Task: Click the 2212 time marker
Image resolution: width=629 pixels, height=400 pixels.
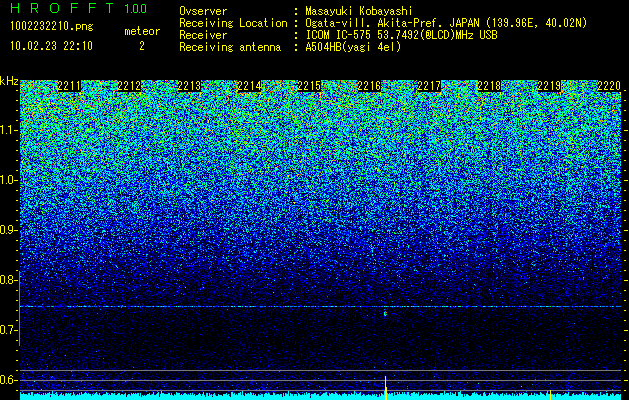Action: (x=130, y=86)
